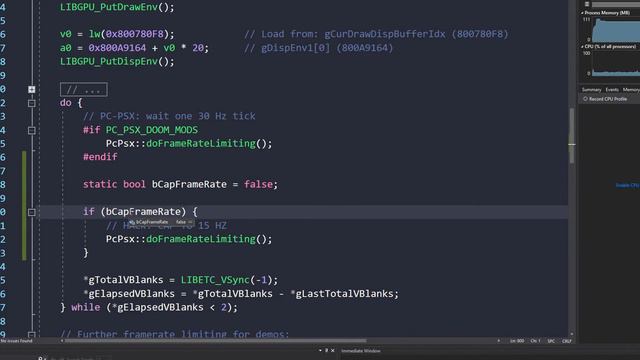Click the Diagnostic Tools timeline bar
The width and height of the screenshot is (640, 360).
pyautogui.click(x=616, y=4)
